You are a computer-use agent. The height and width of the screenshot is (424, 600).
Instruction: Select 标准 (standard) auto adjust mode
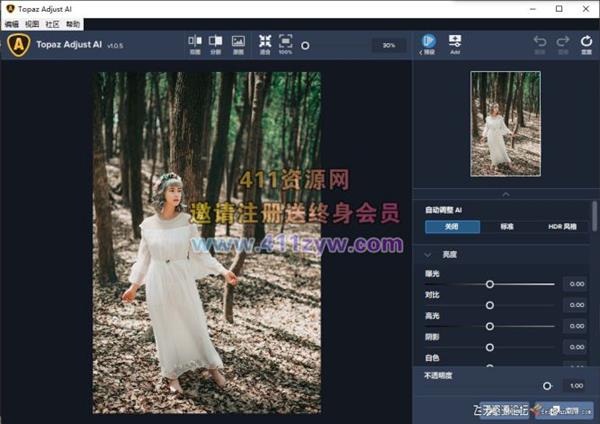pos(507,227)
